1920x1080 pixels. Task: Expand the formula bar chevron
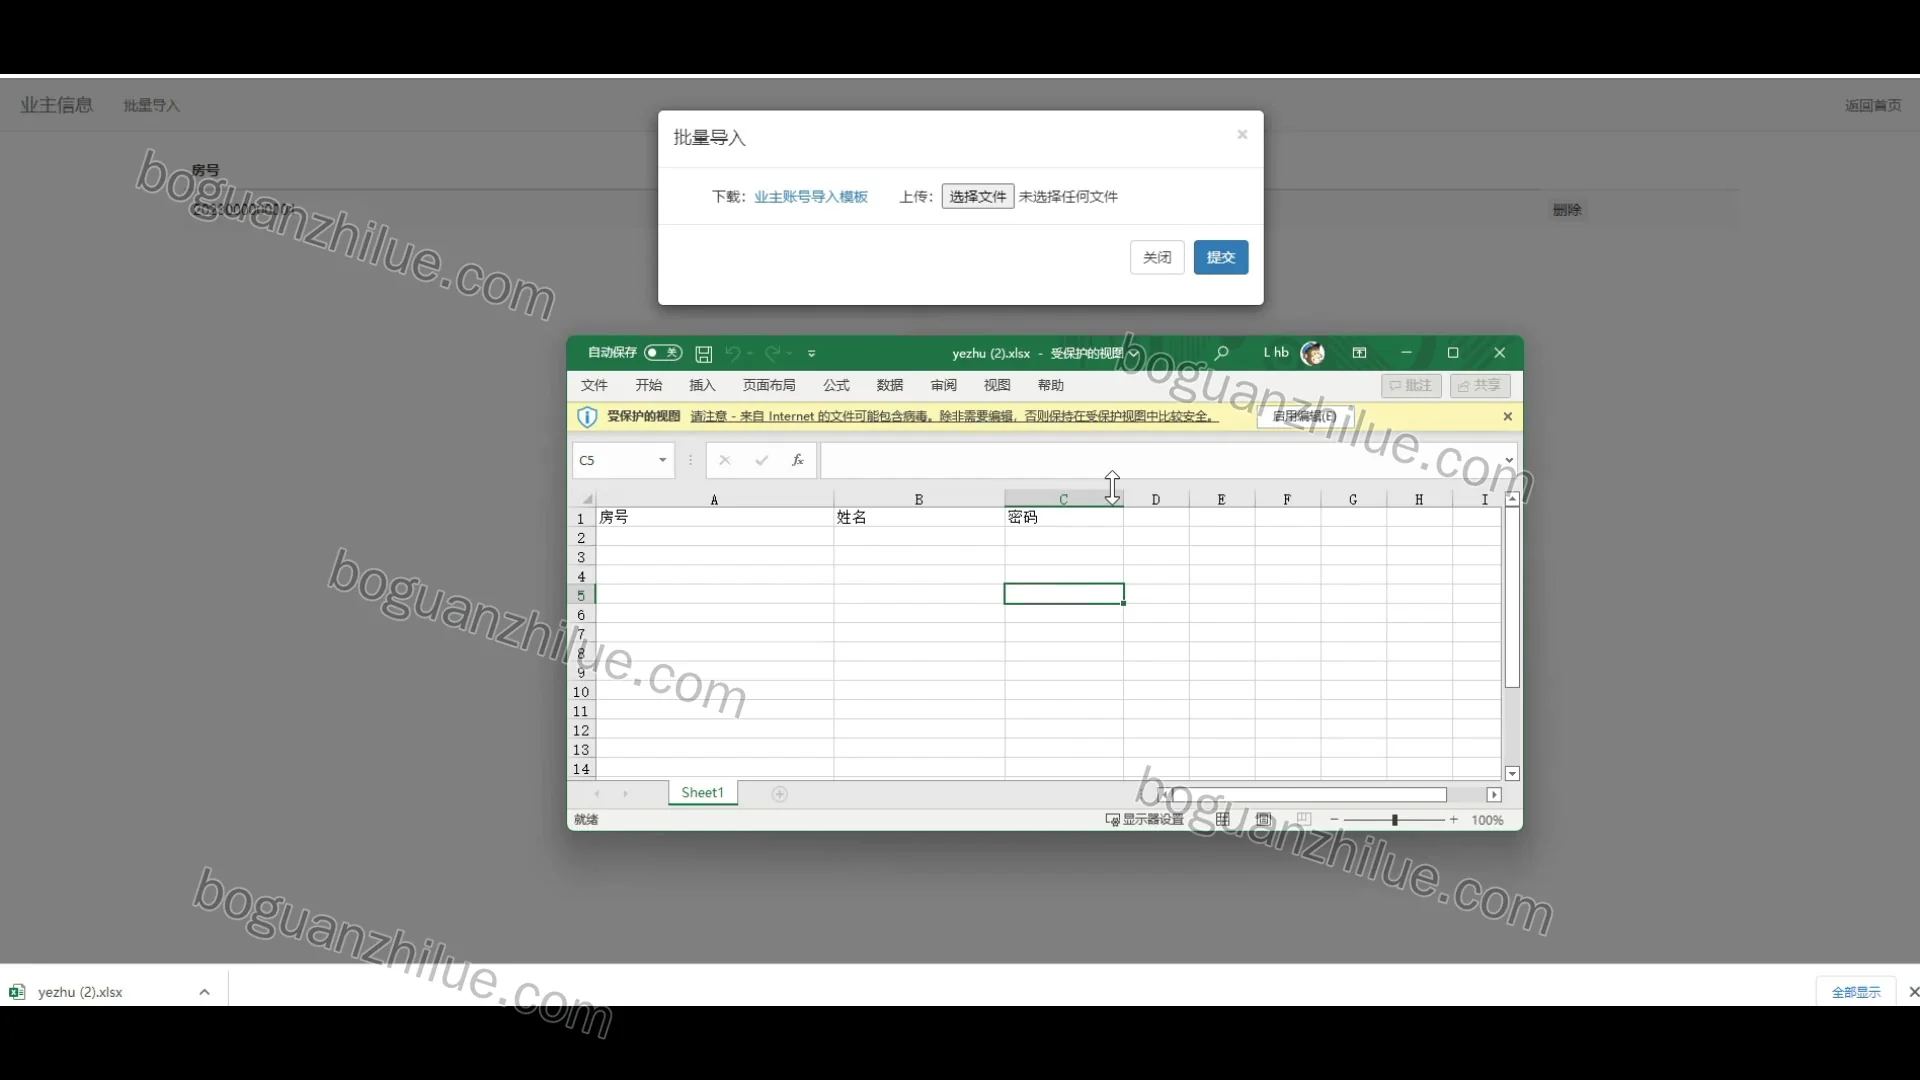tap(1509, 460)
